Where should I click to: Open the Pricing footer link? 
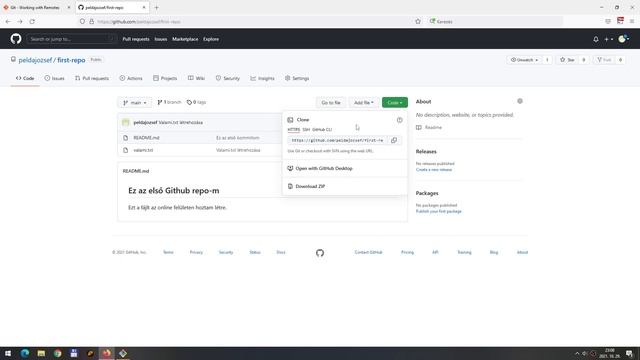click(x=407, y=252)
